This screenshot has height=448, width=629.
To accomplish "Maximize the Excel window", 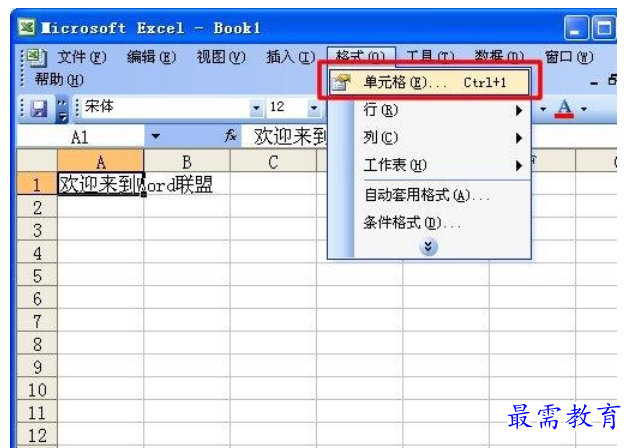I will click(x=604, y=28).
